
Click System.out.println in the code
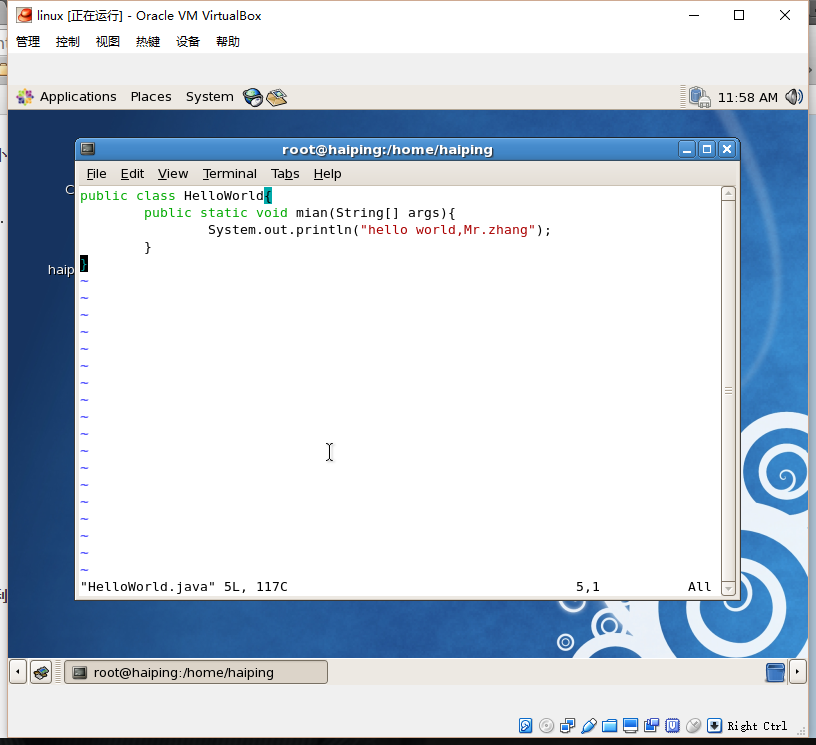[280, 230]
